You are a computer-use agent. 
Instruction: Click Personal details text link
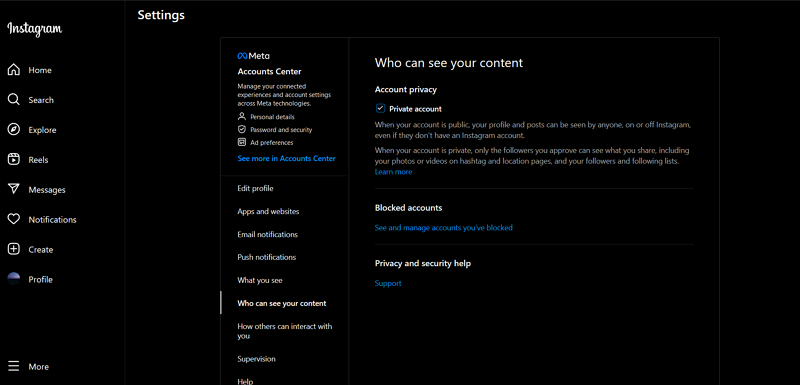tap(272, 117)
